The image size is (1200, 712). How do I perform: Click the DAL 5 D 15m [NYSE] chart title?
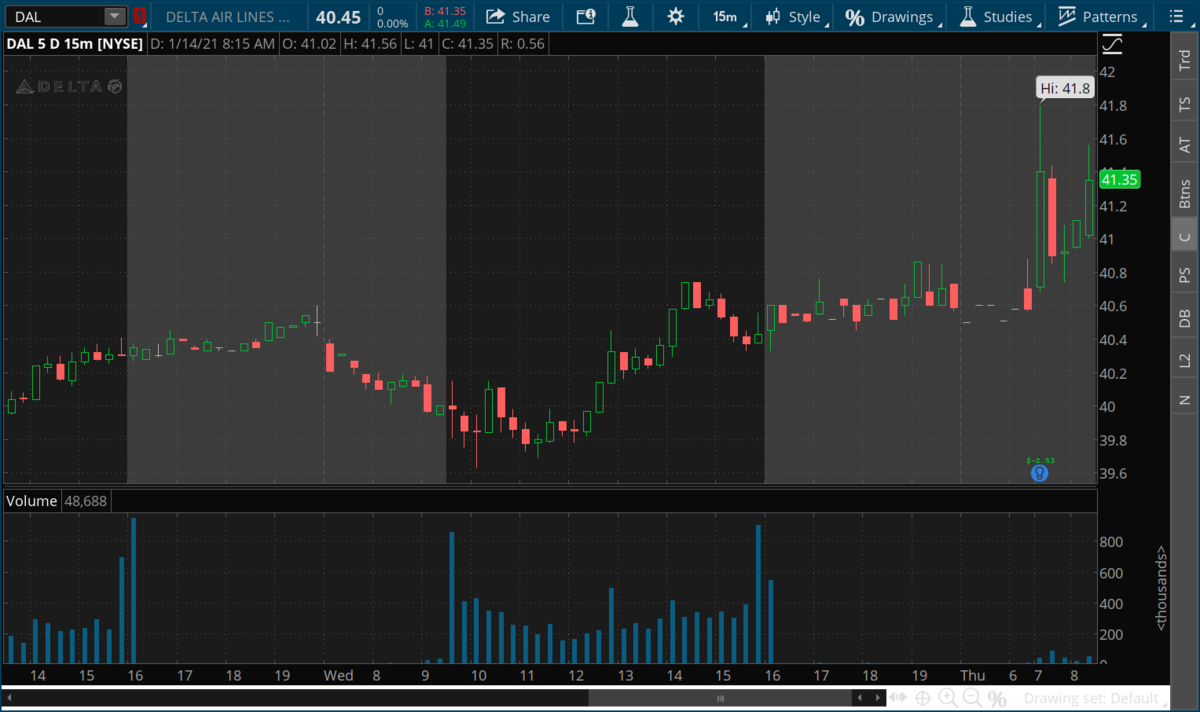[x=74, y=44]
